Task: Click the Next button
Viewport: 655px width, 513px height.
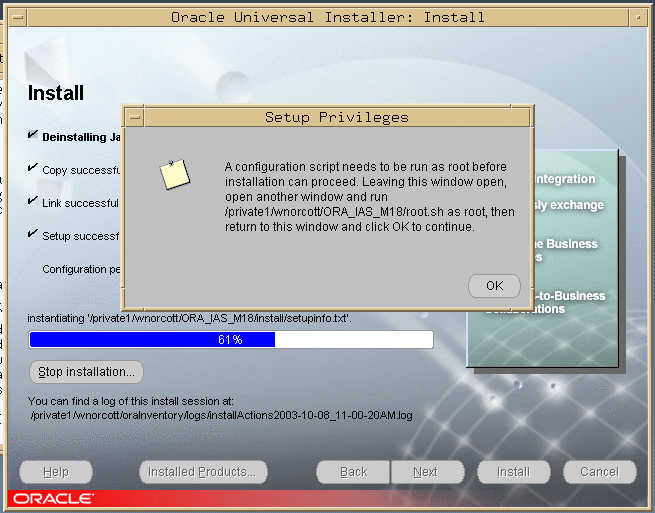Action: [427, 472]
